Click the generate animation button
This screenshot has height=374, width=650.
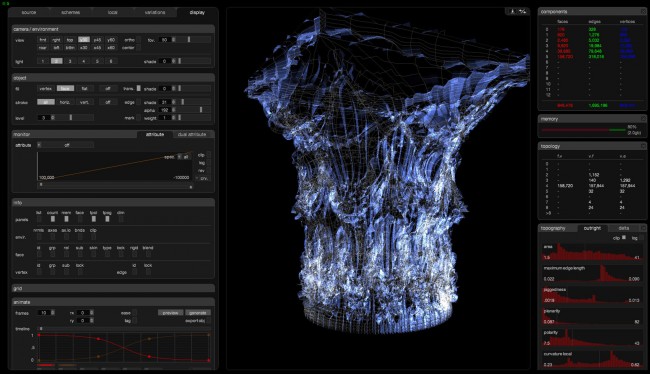pos(198,313)
